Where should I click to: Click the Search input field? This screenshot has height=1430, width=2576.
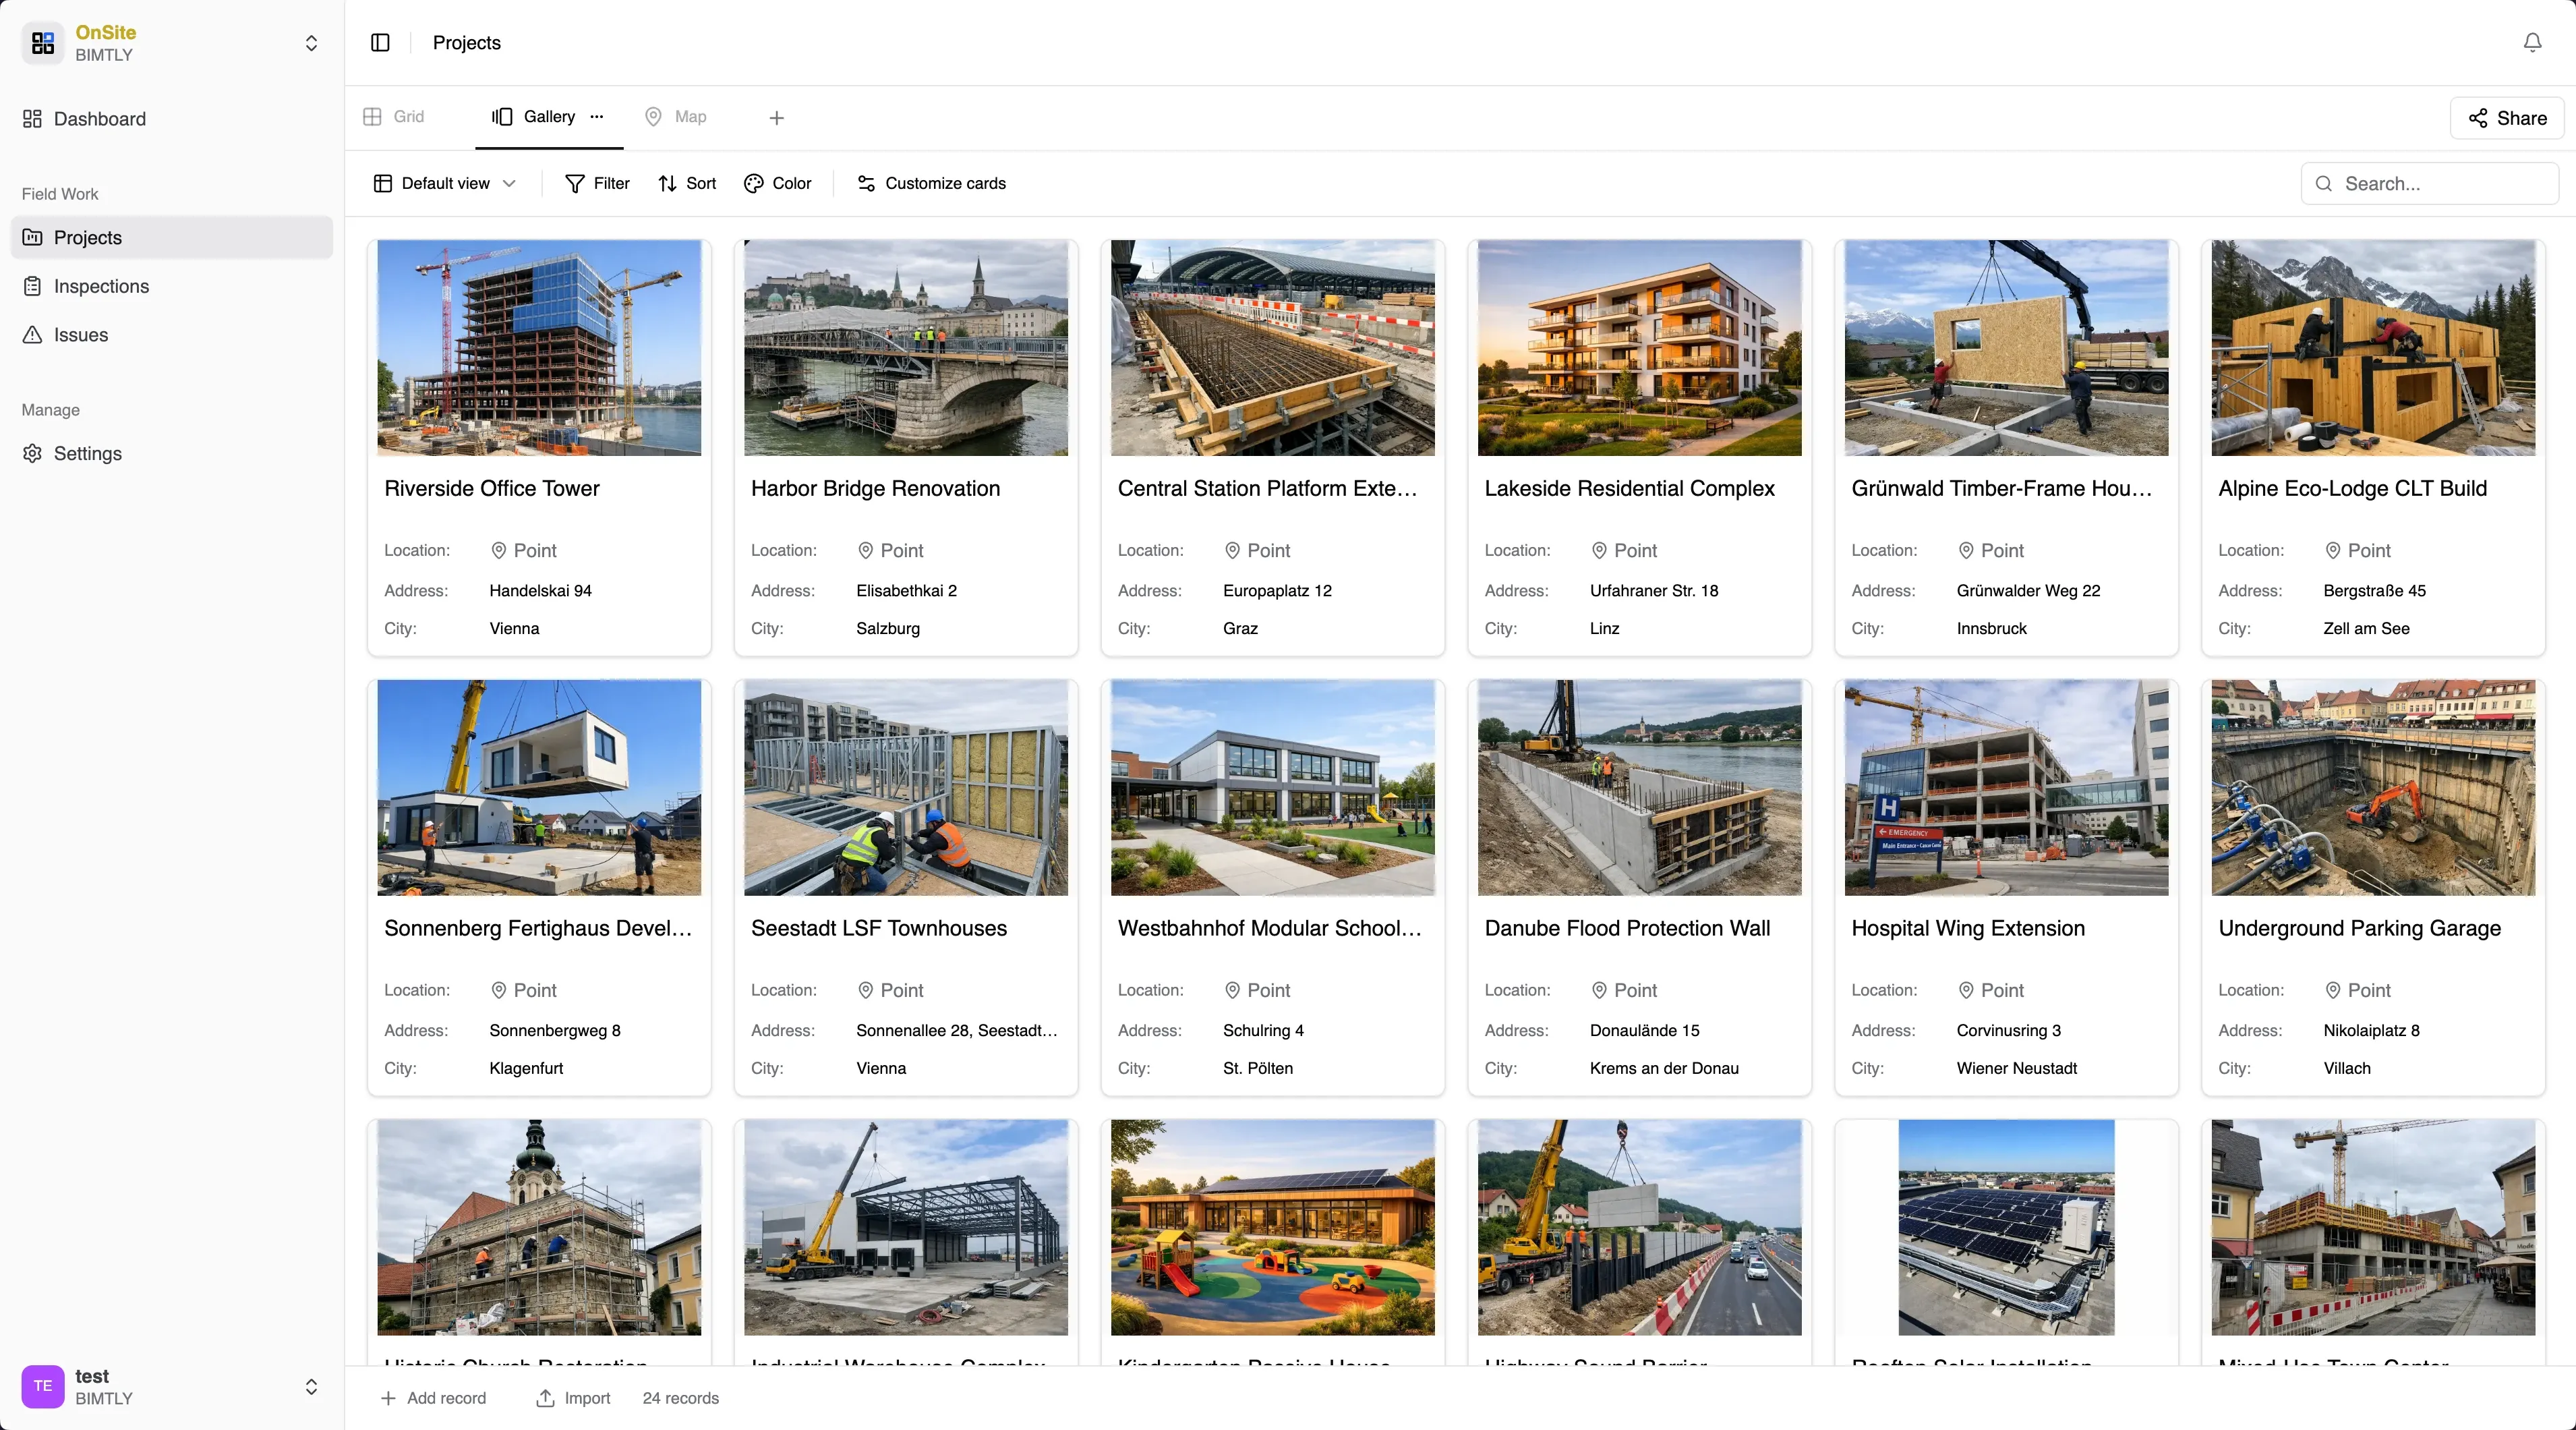click(x=2440, y=184)
